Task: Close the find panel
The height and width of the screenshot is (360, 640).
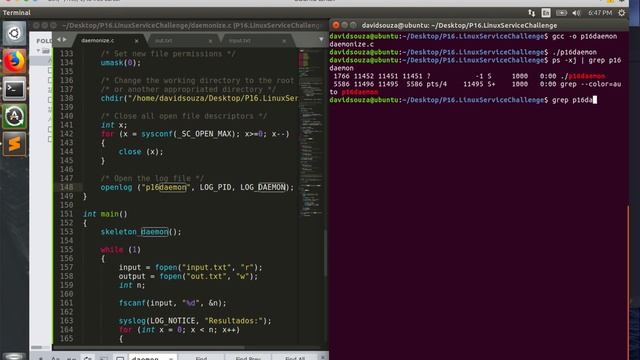Action: (x=322, y=358)
